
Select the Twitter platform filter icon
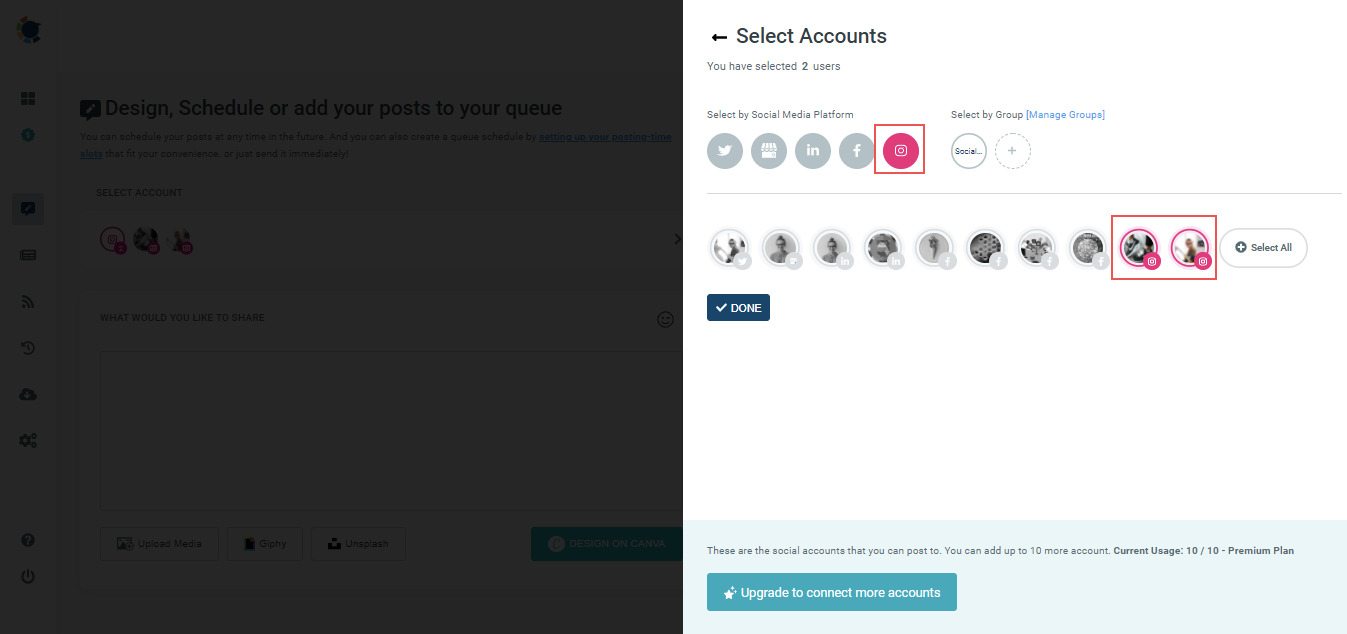coord(724,150)
